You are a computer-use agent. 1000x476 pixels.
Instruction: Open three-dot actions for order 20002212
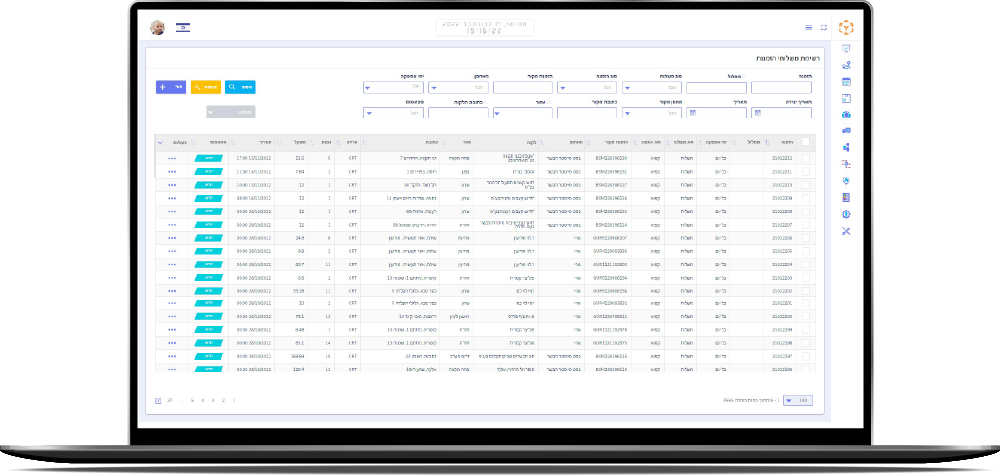[172, 158]
